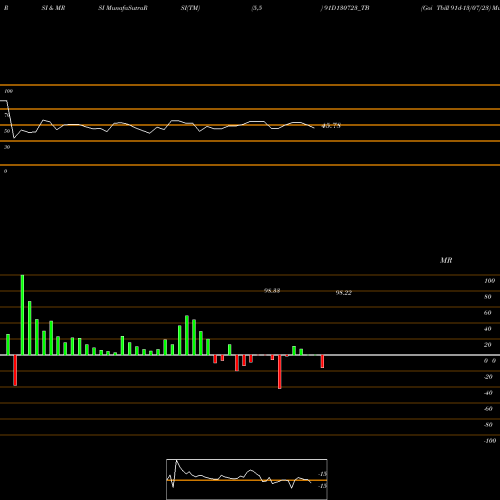Click the 80 tick on MR axis
The height and width of the screenshot is (500, 500).
488,297
